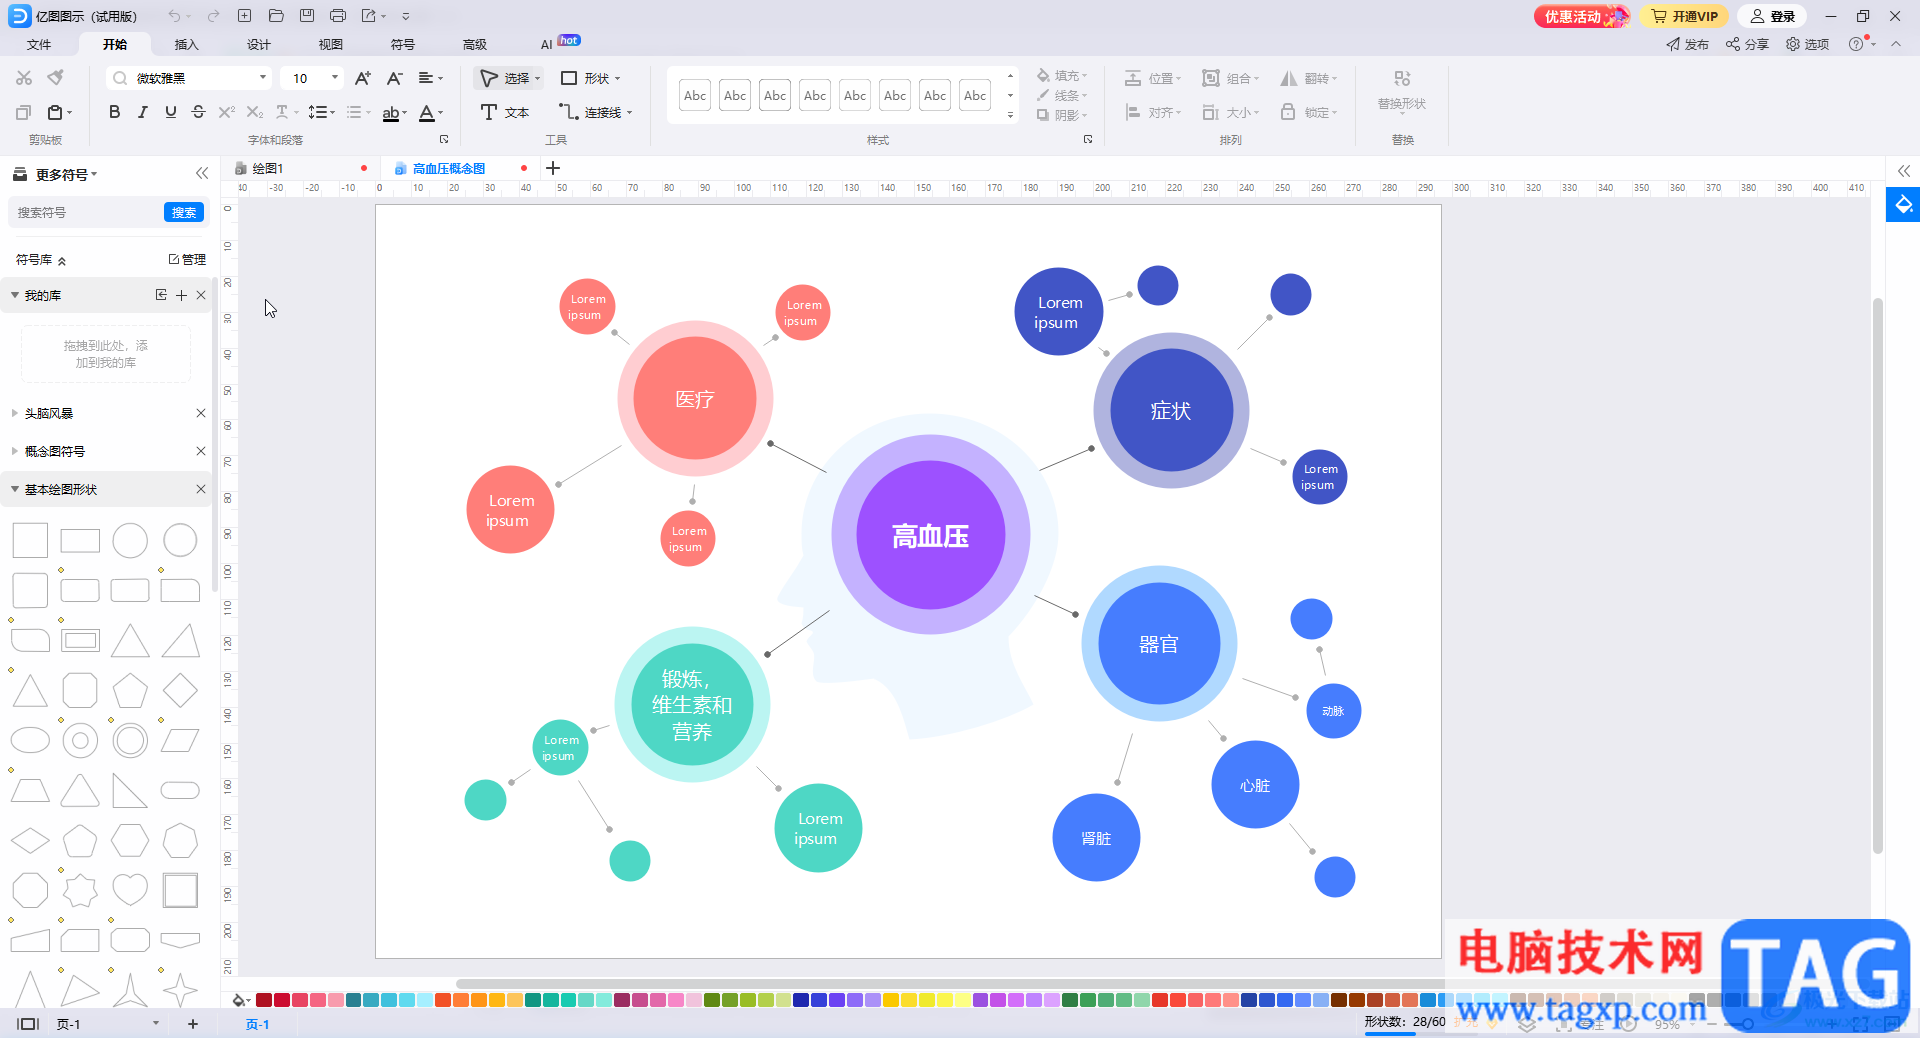Click the 发布 publish button
1920x1038 pixels.
[x=1687, y=44]
